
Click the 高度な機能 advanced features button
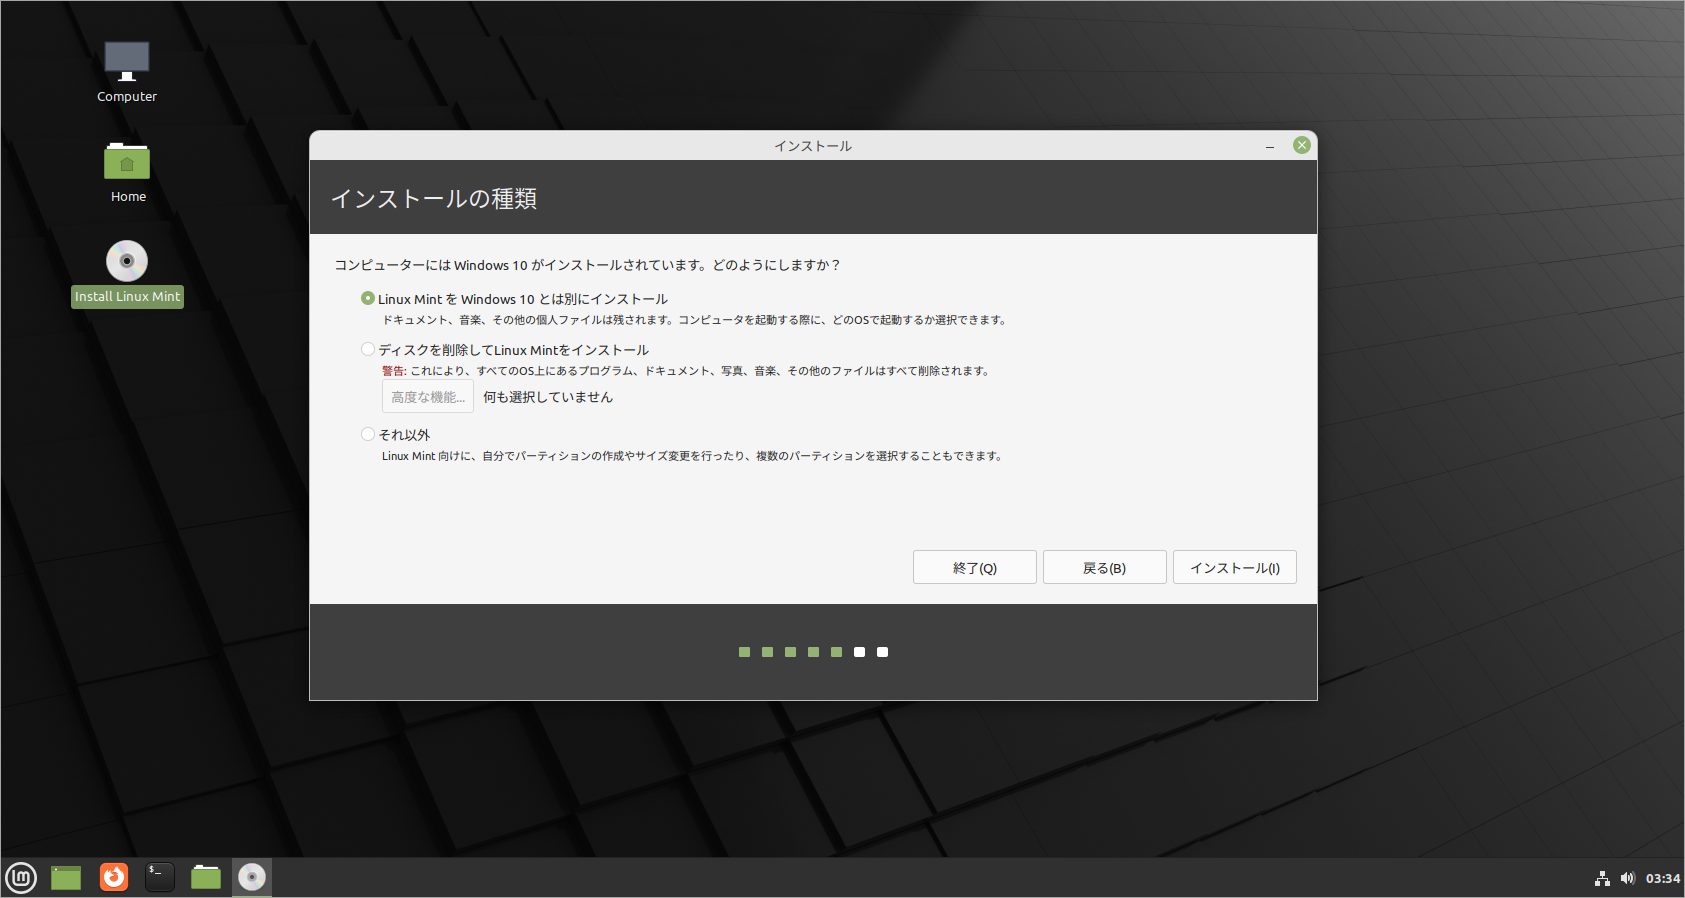(x=427, y=397)
